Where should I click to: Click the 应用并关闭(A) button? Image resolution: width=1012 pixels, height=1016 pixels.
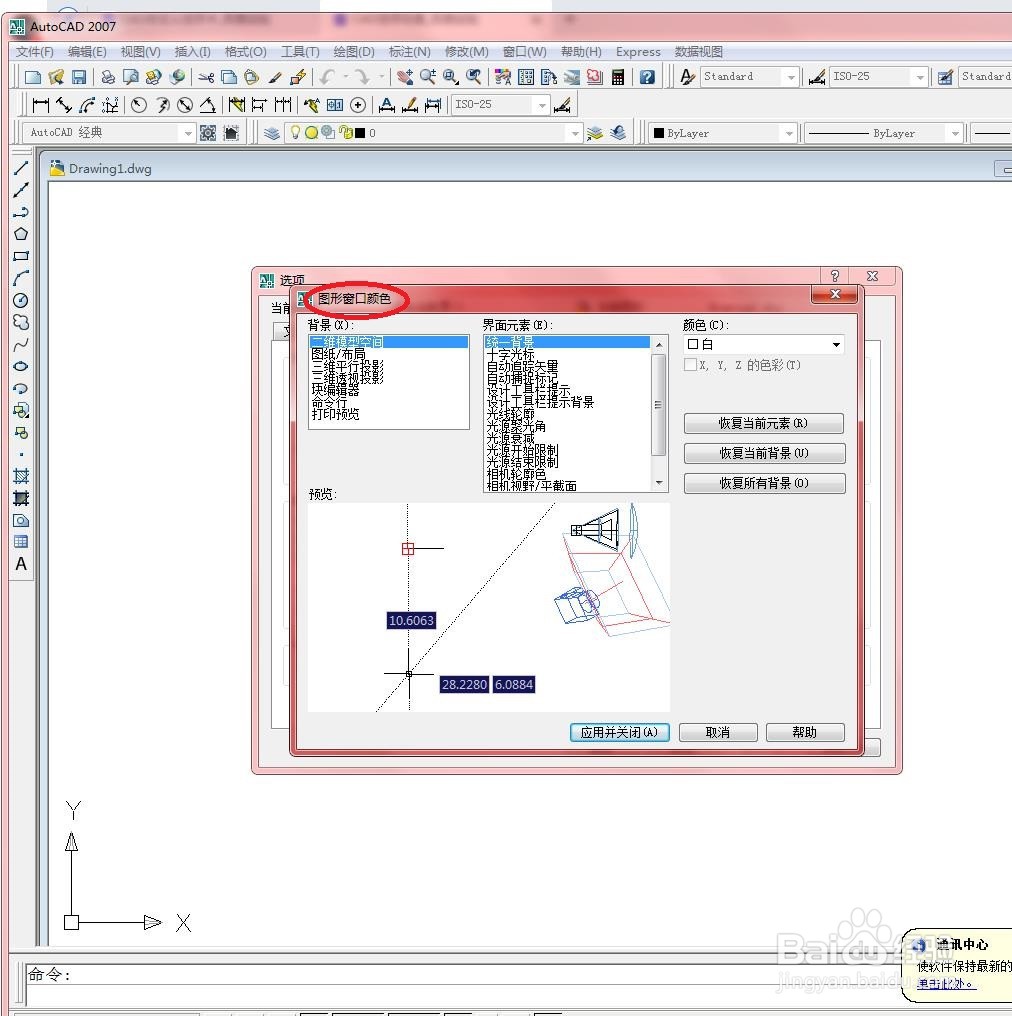[x=619, y=732]
